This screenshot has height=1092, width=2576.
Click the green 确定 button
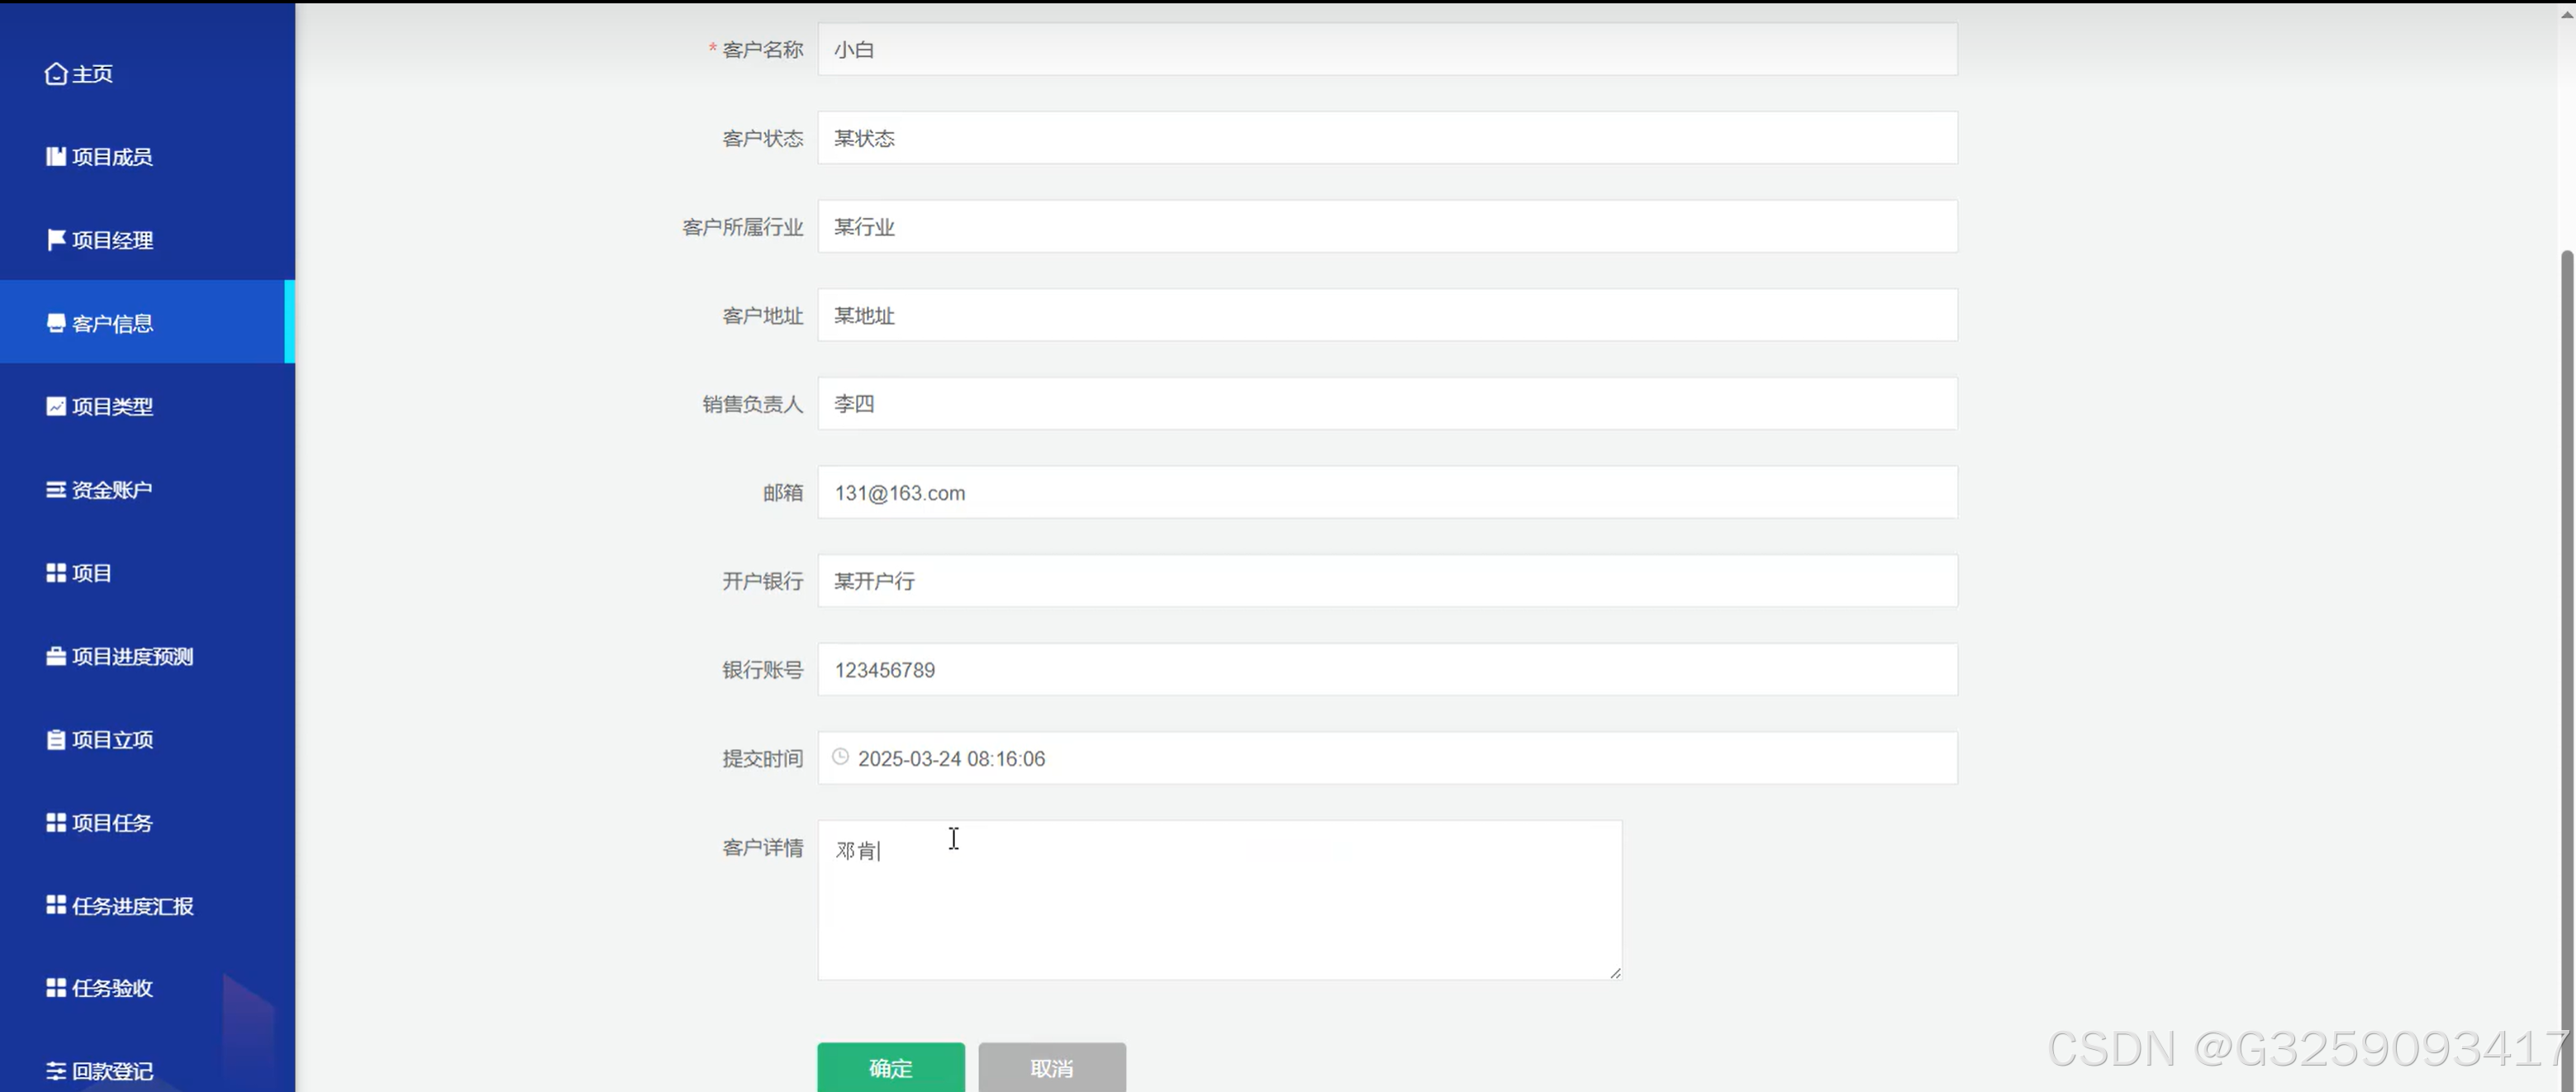coord(891,1067)
